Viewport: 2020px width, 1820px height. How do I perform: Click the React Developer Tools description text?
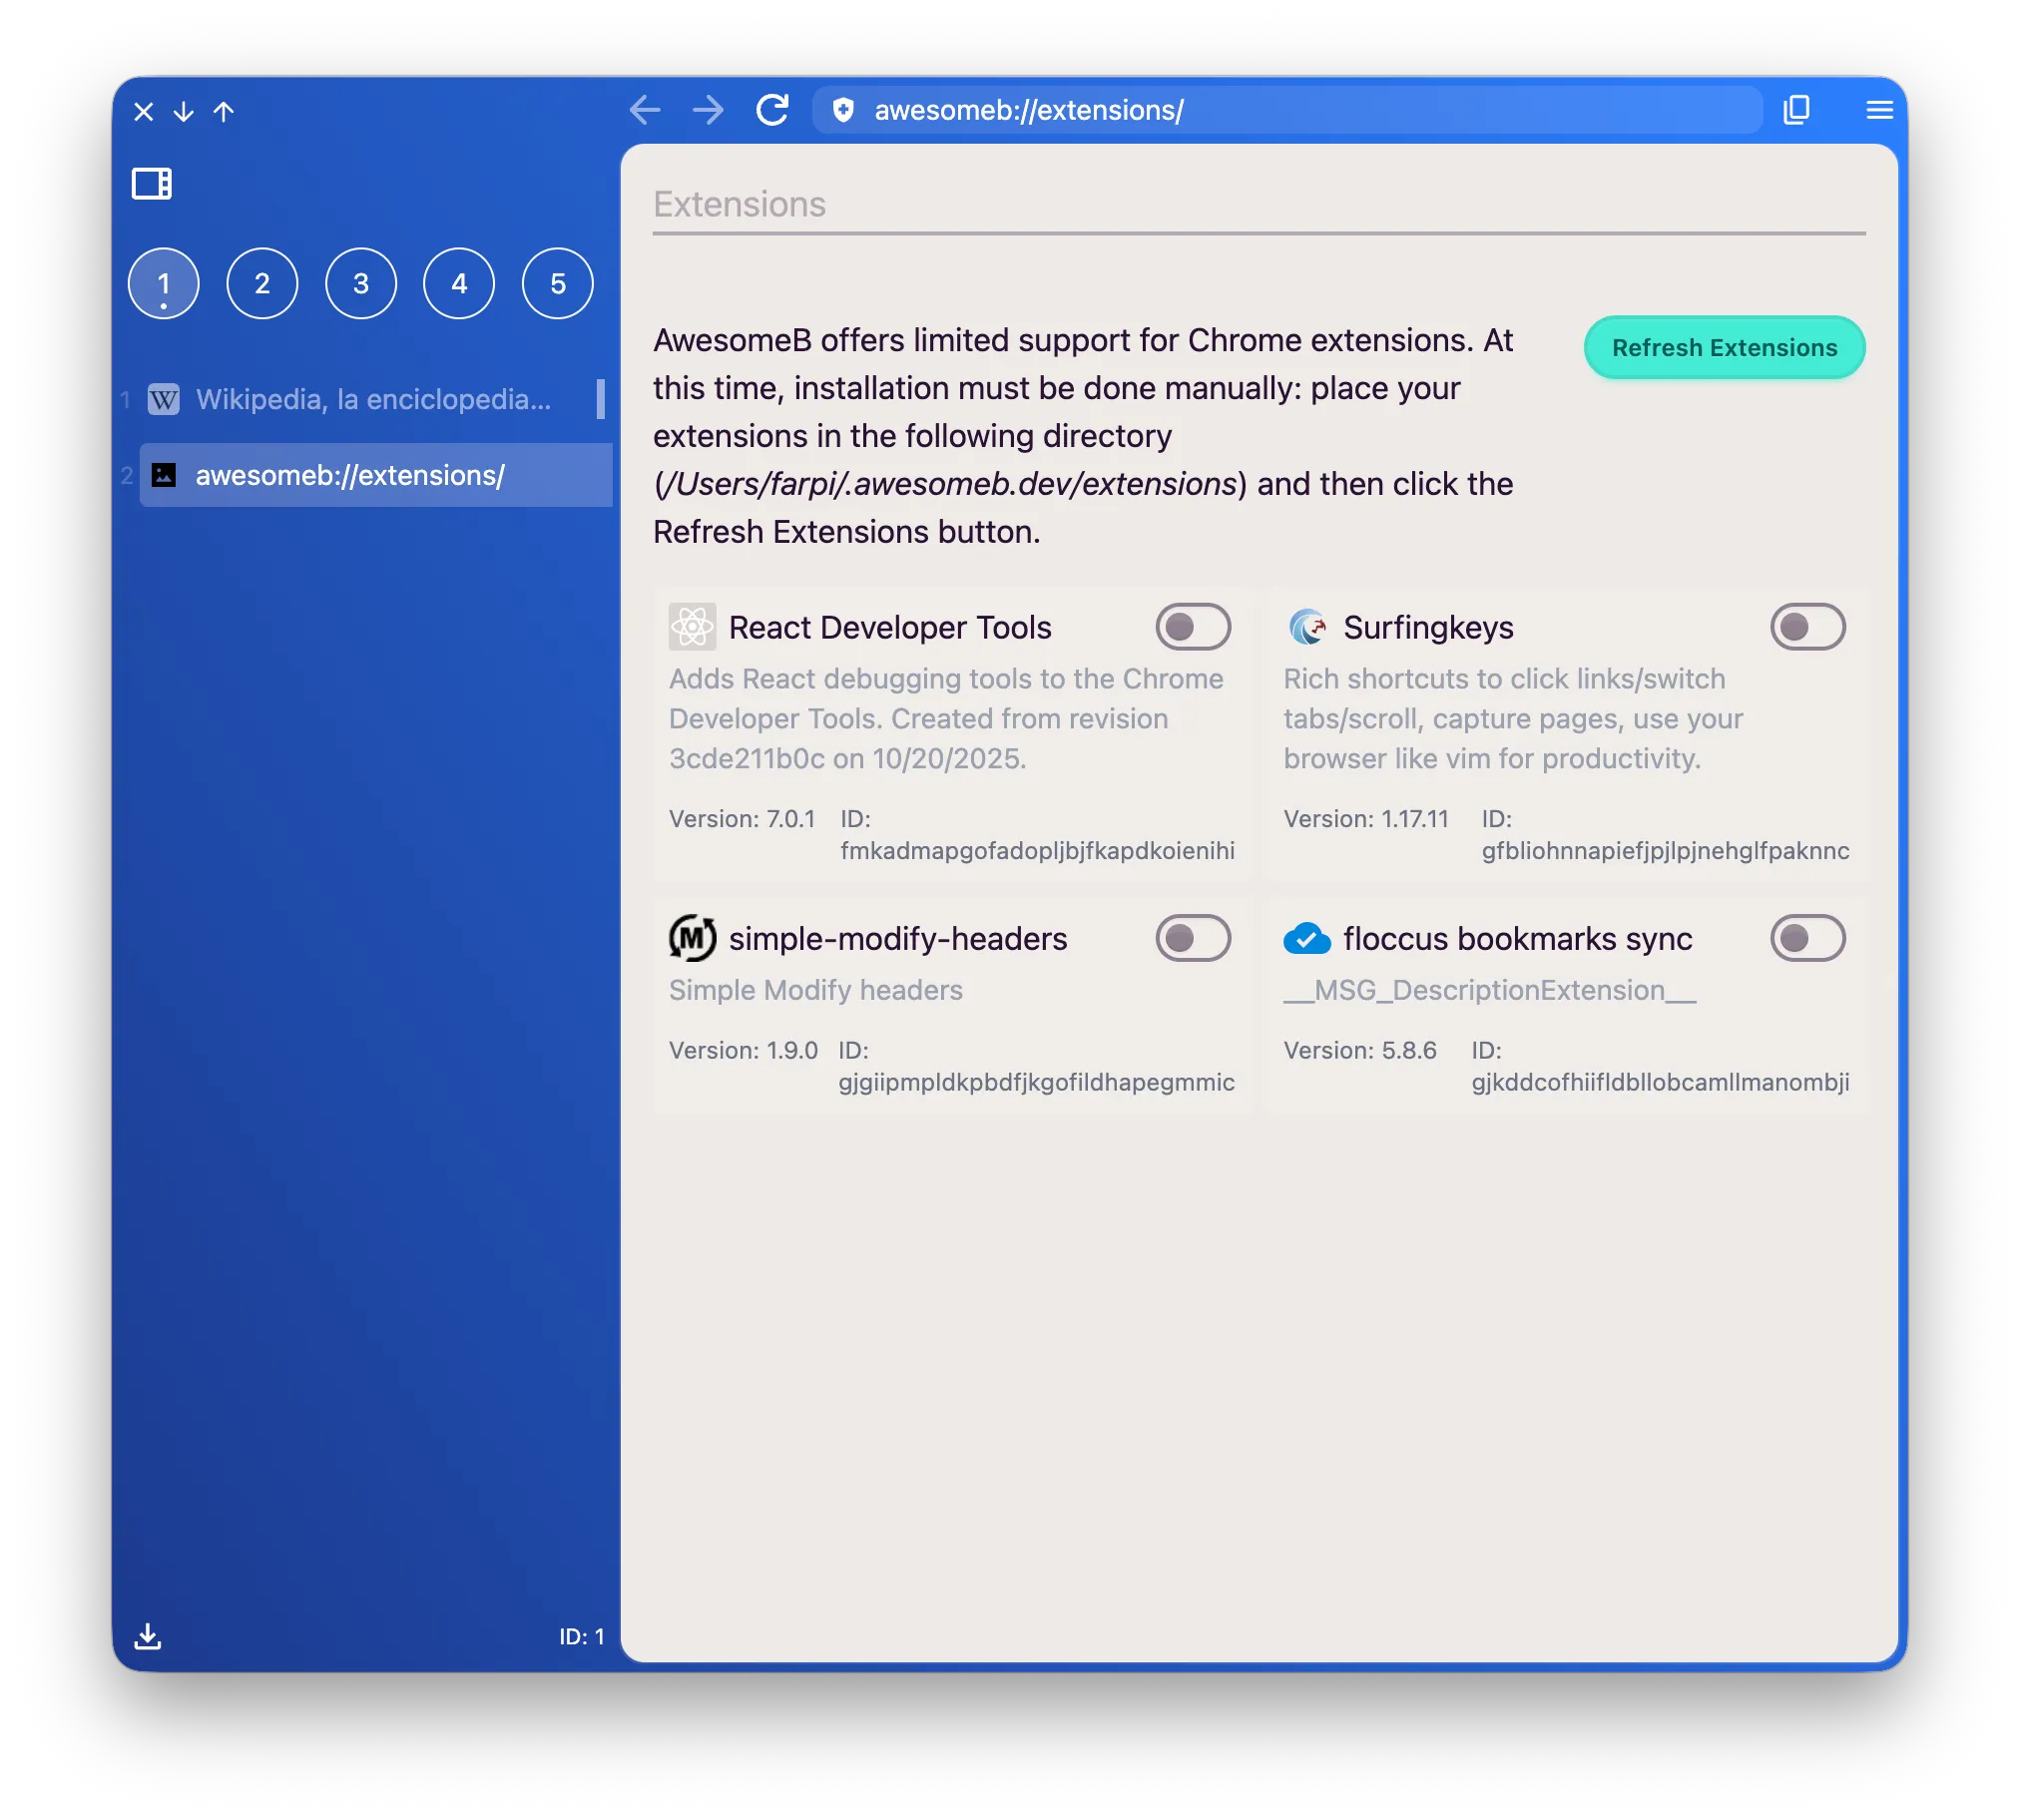coord(946,719)
